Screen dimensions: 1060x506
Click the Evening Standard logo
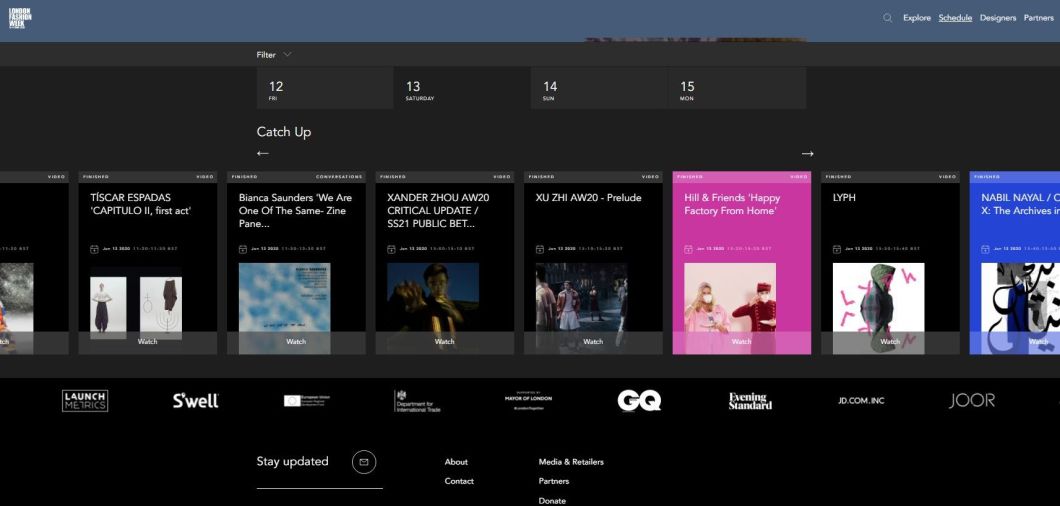tap(750, 401)
